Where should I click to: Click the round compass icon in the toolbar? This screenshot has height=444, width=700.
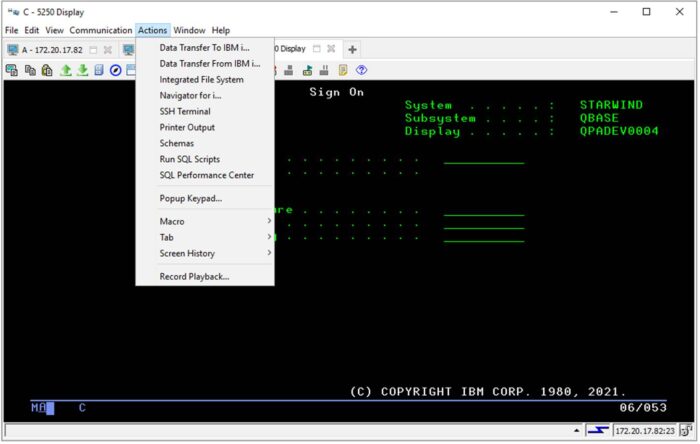click(116, 70)
